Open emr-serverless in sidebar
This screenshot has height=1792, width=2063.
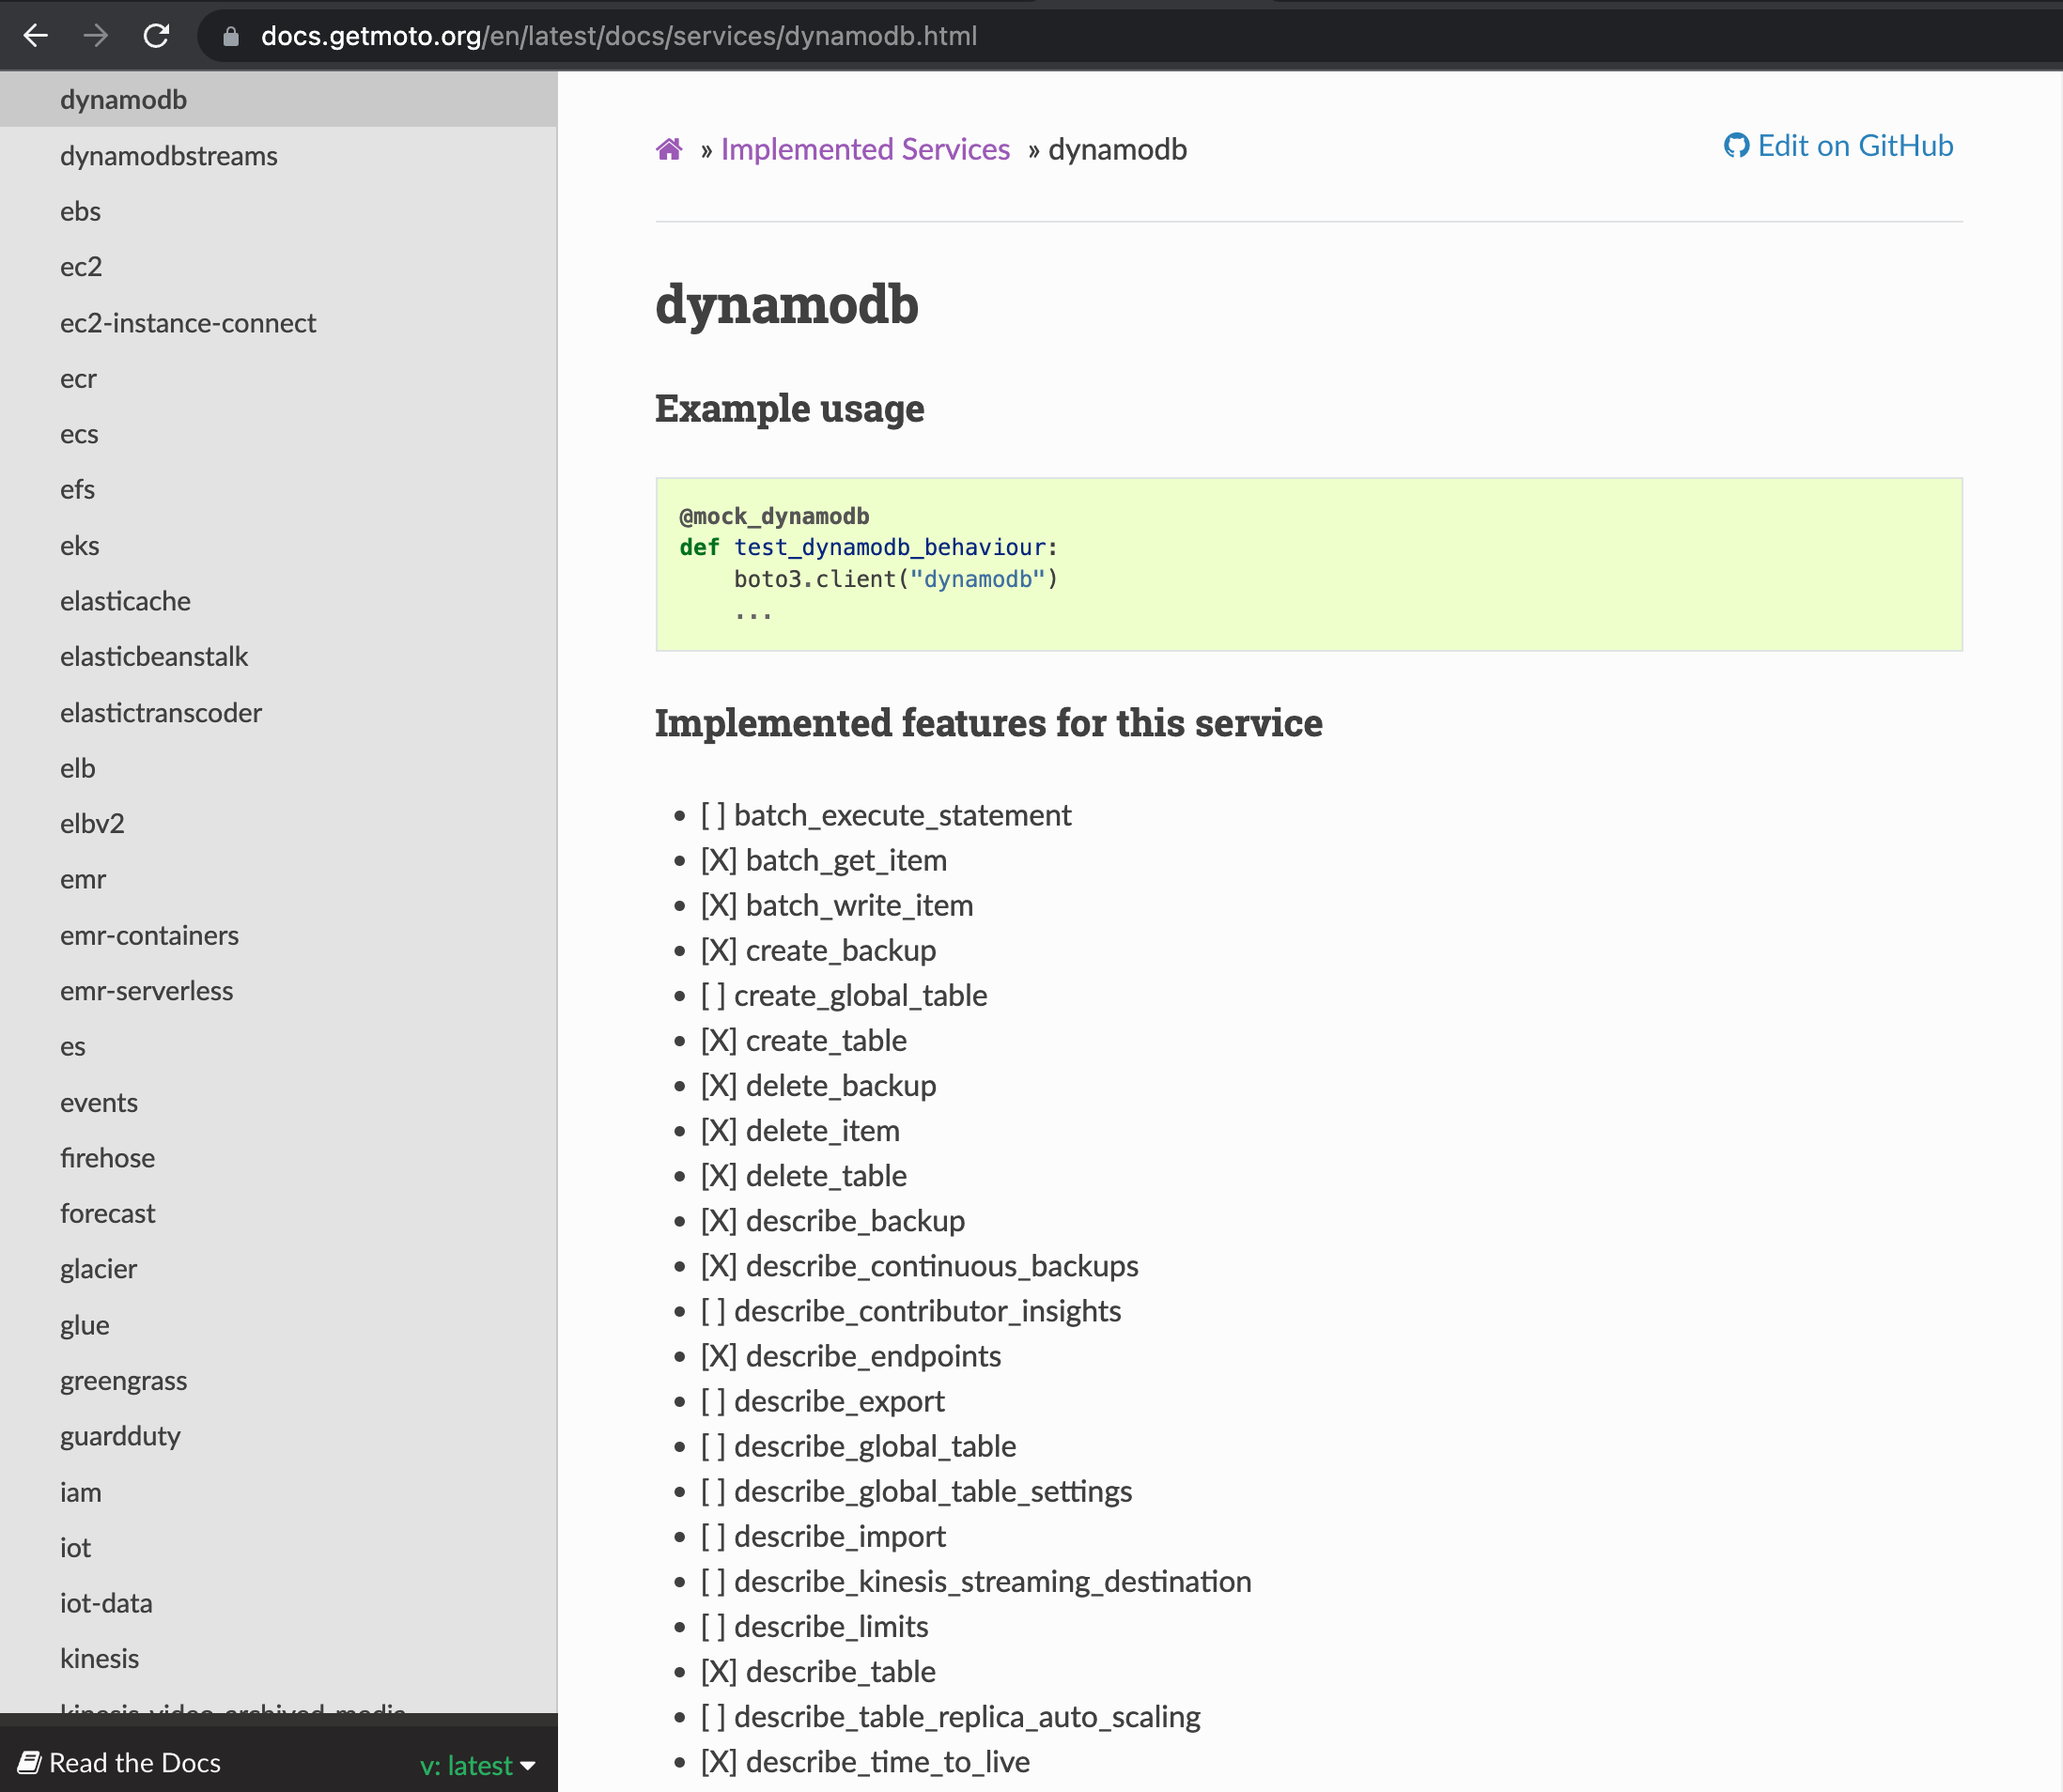(x=146, y=991)
